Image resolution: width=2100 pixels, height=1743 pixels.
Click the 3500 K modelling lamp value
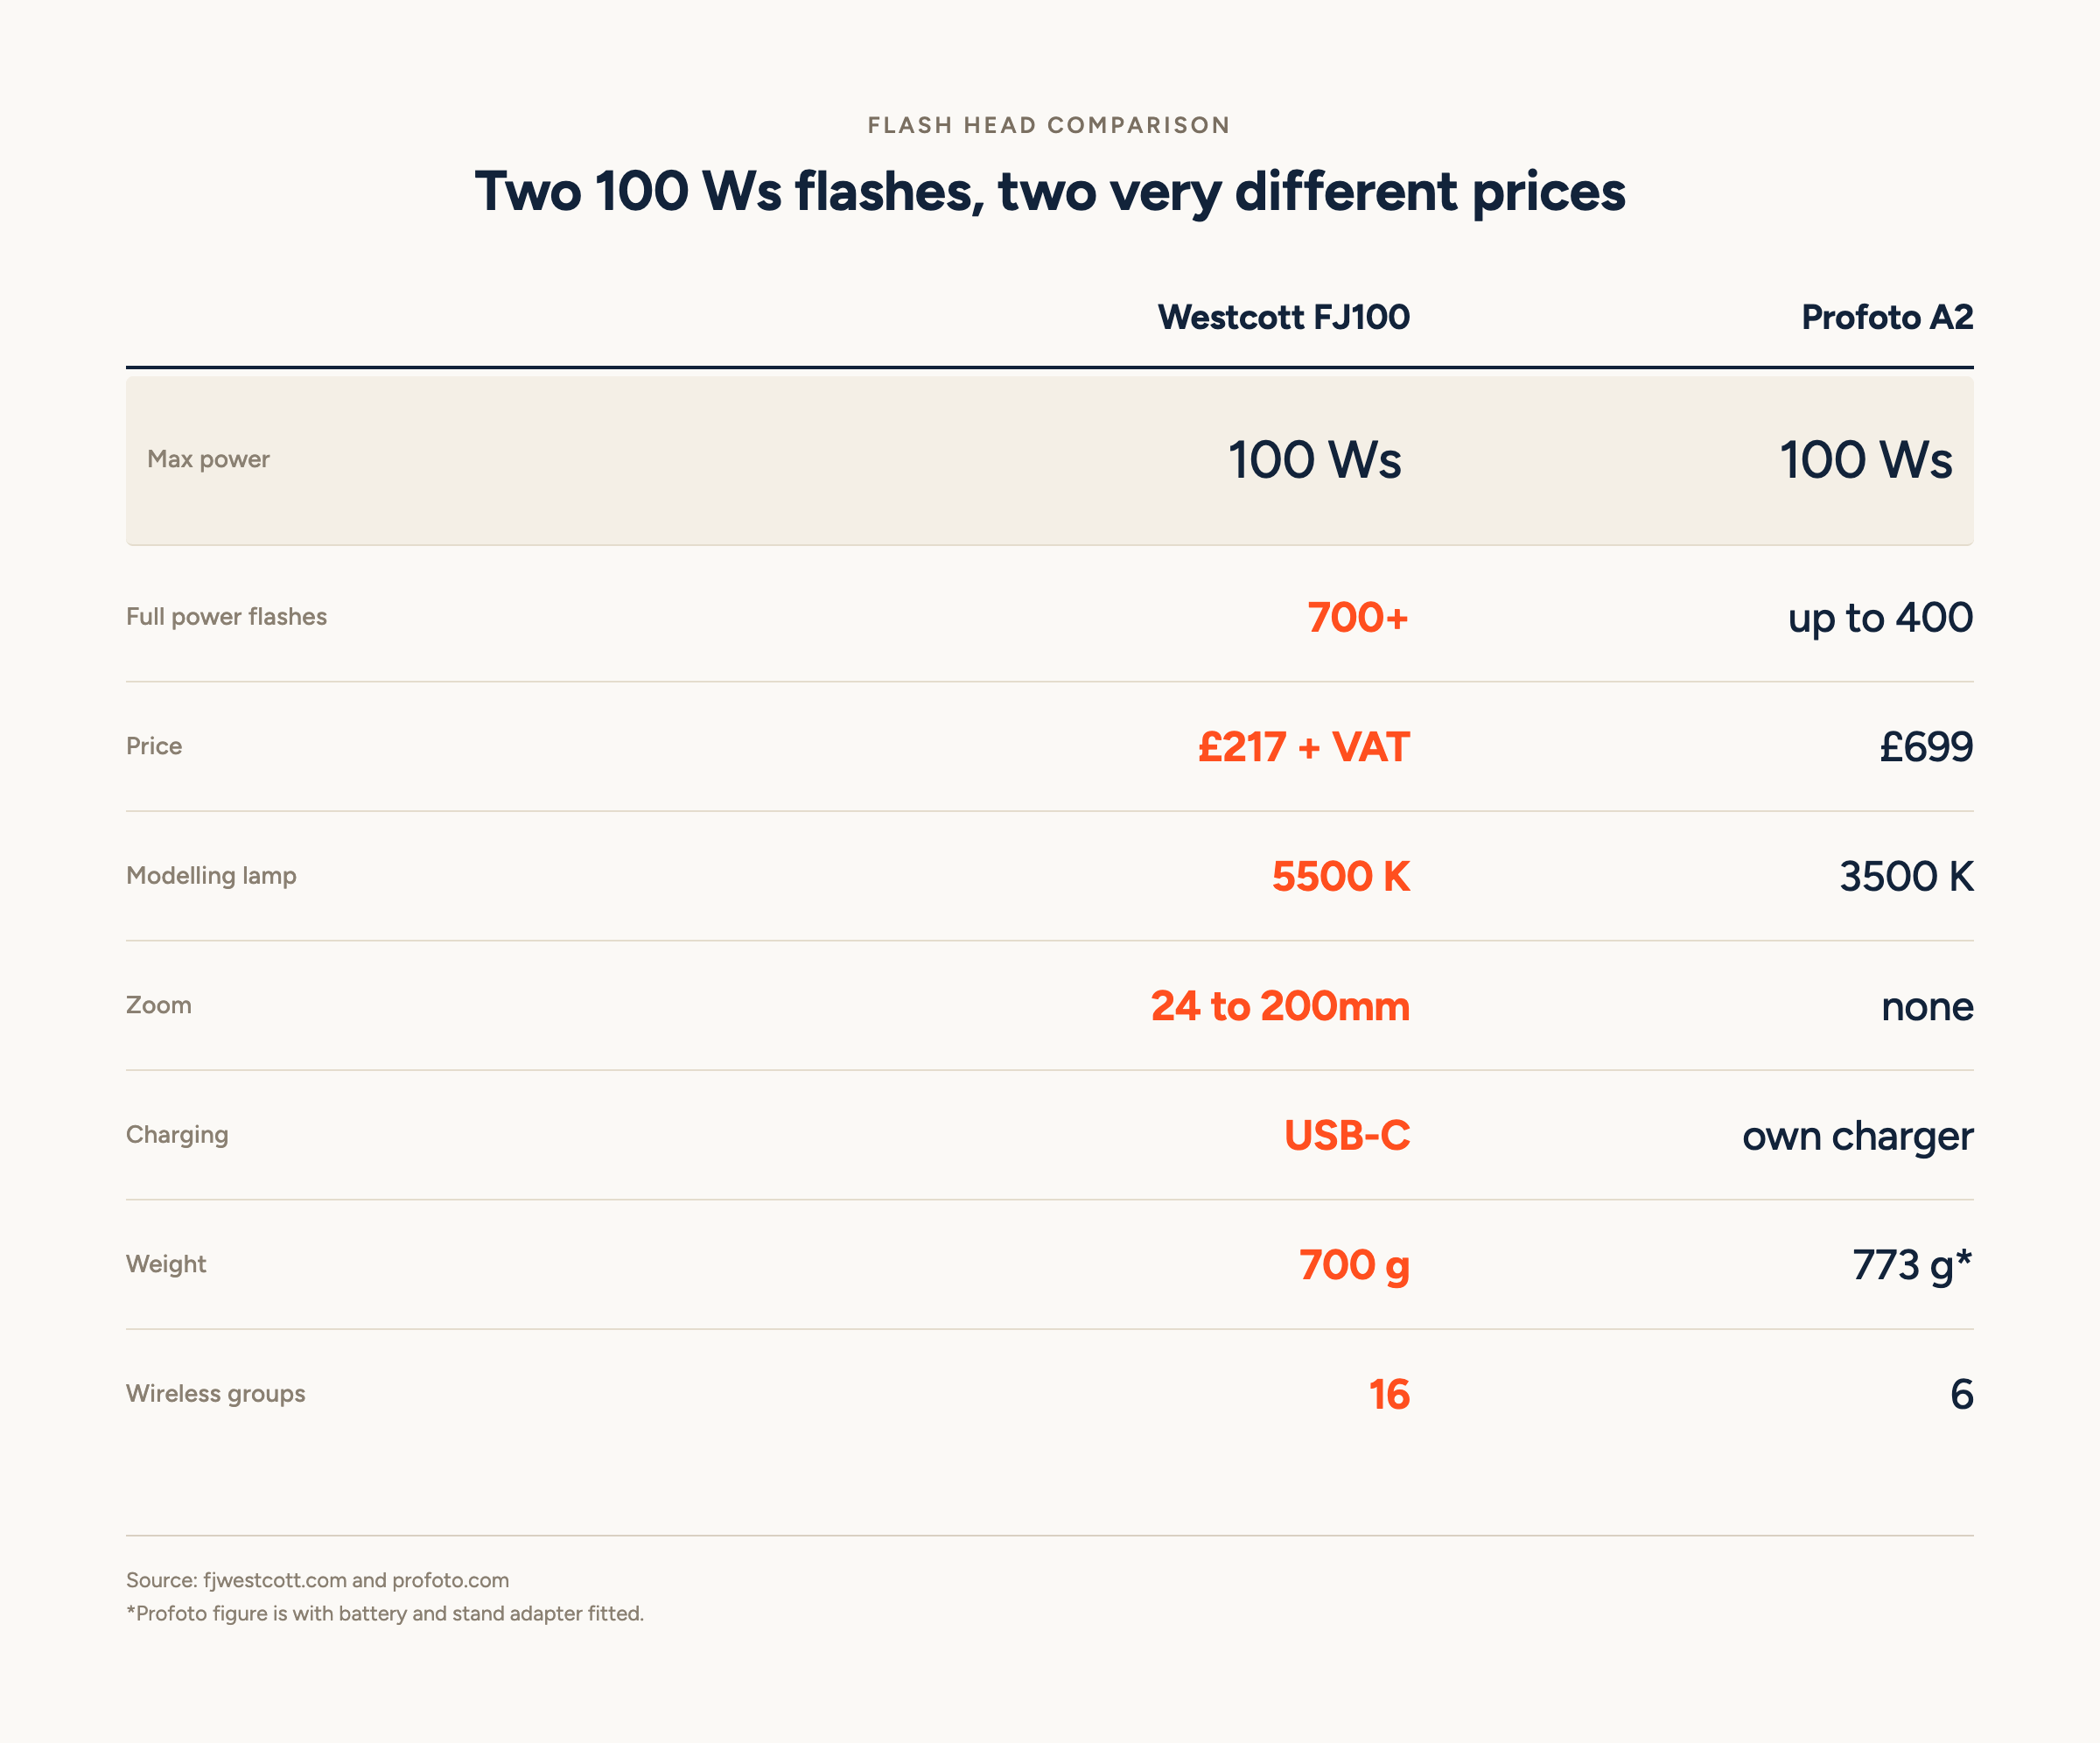pyautogui.click(x=1906, y=876)
